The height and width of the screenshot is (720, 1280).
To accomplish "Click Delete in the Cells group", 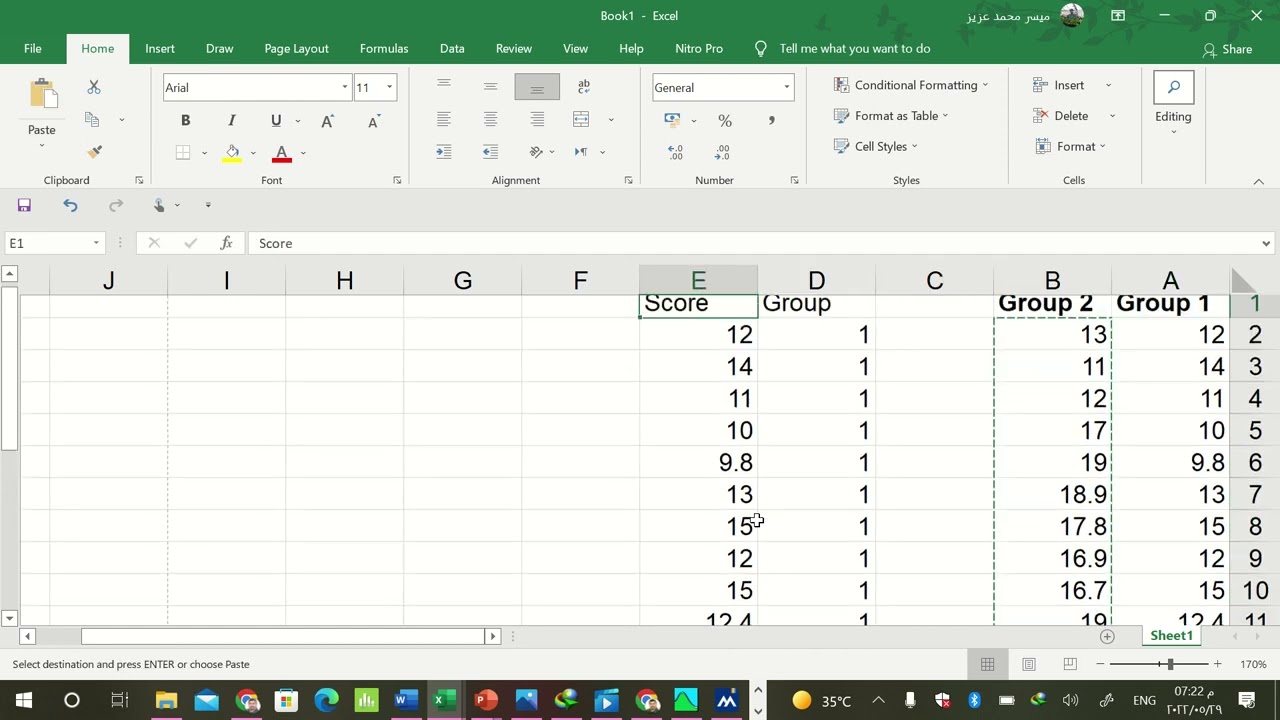I will pos(1061,116).
